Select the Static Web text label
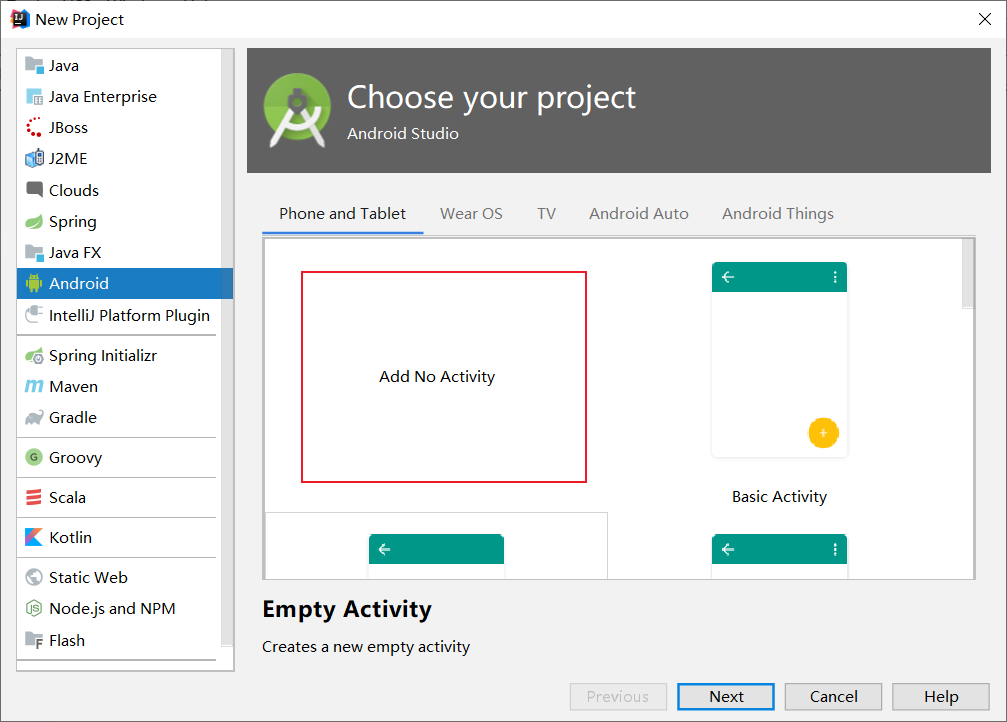The height and width of the screenshot is (722, 1007). click(88, 577)
